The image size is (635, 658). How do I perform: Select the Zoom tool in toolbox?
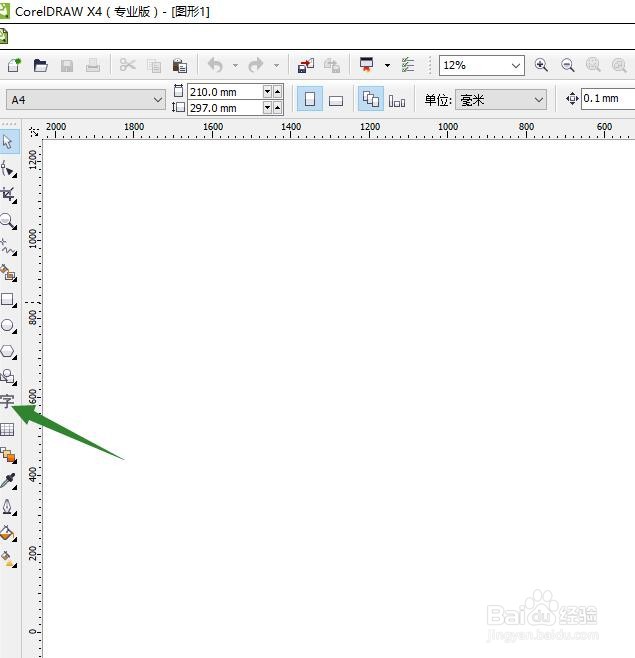pyautogui.click(x=8, y=221)
